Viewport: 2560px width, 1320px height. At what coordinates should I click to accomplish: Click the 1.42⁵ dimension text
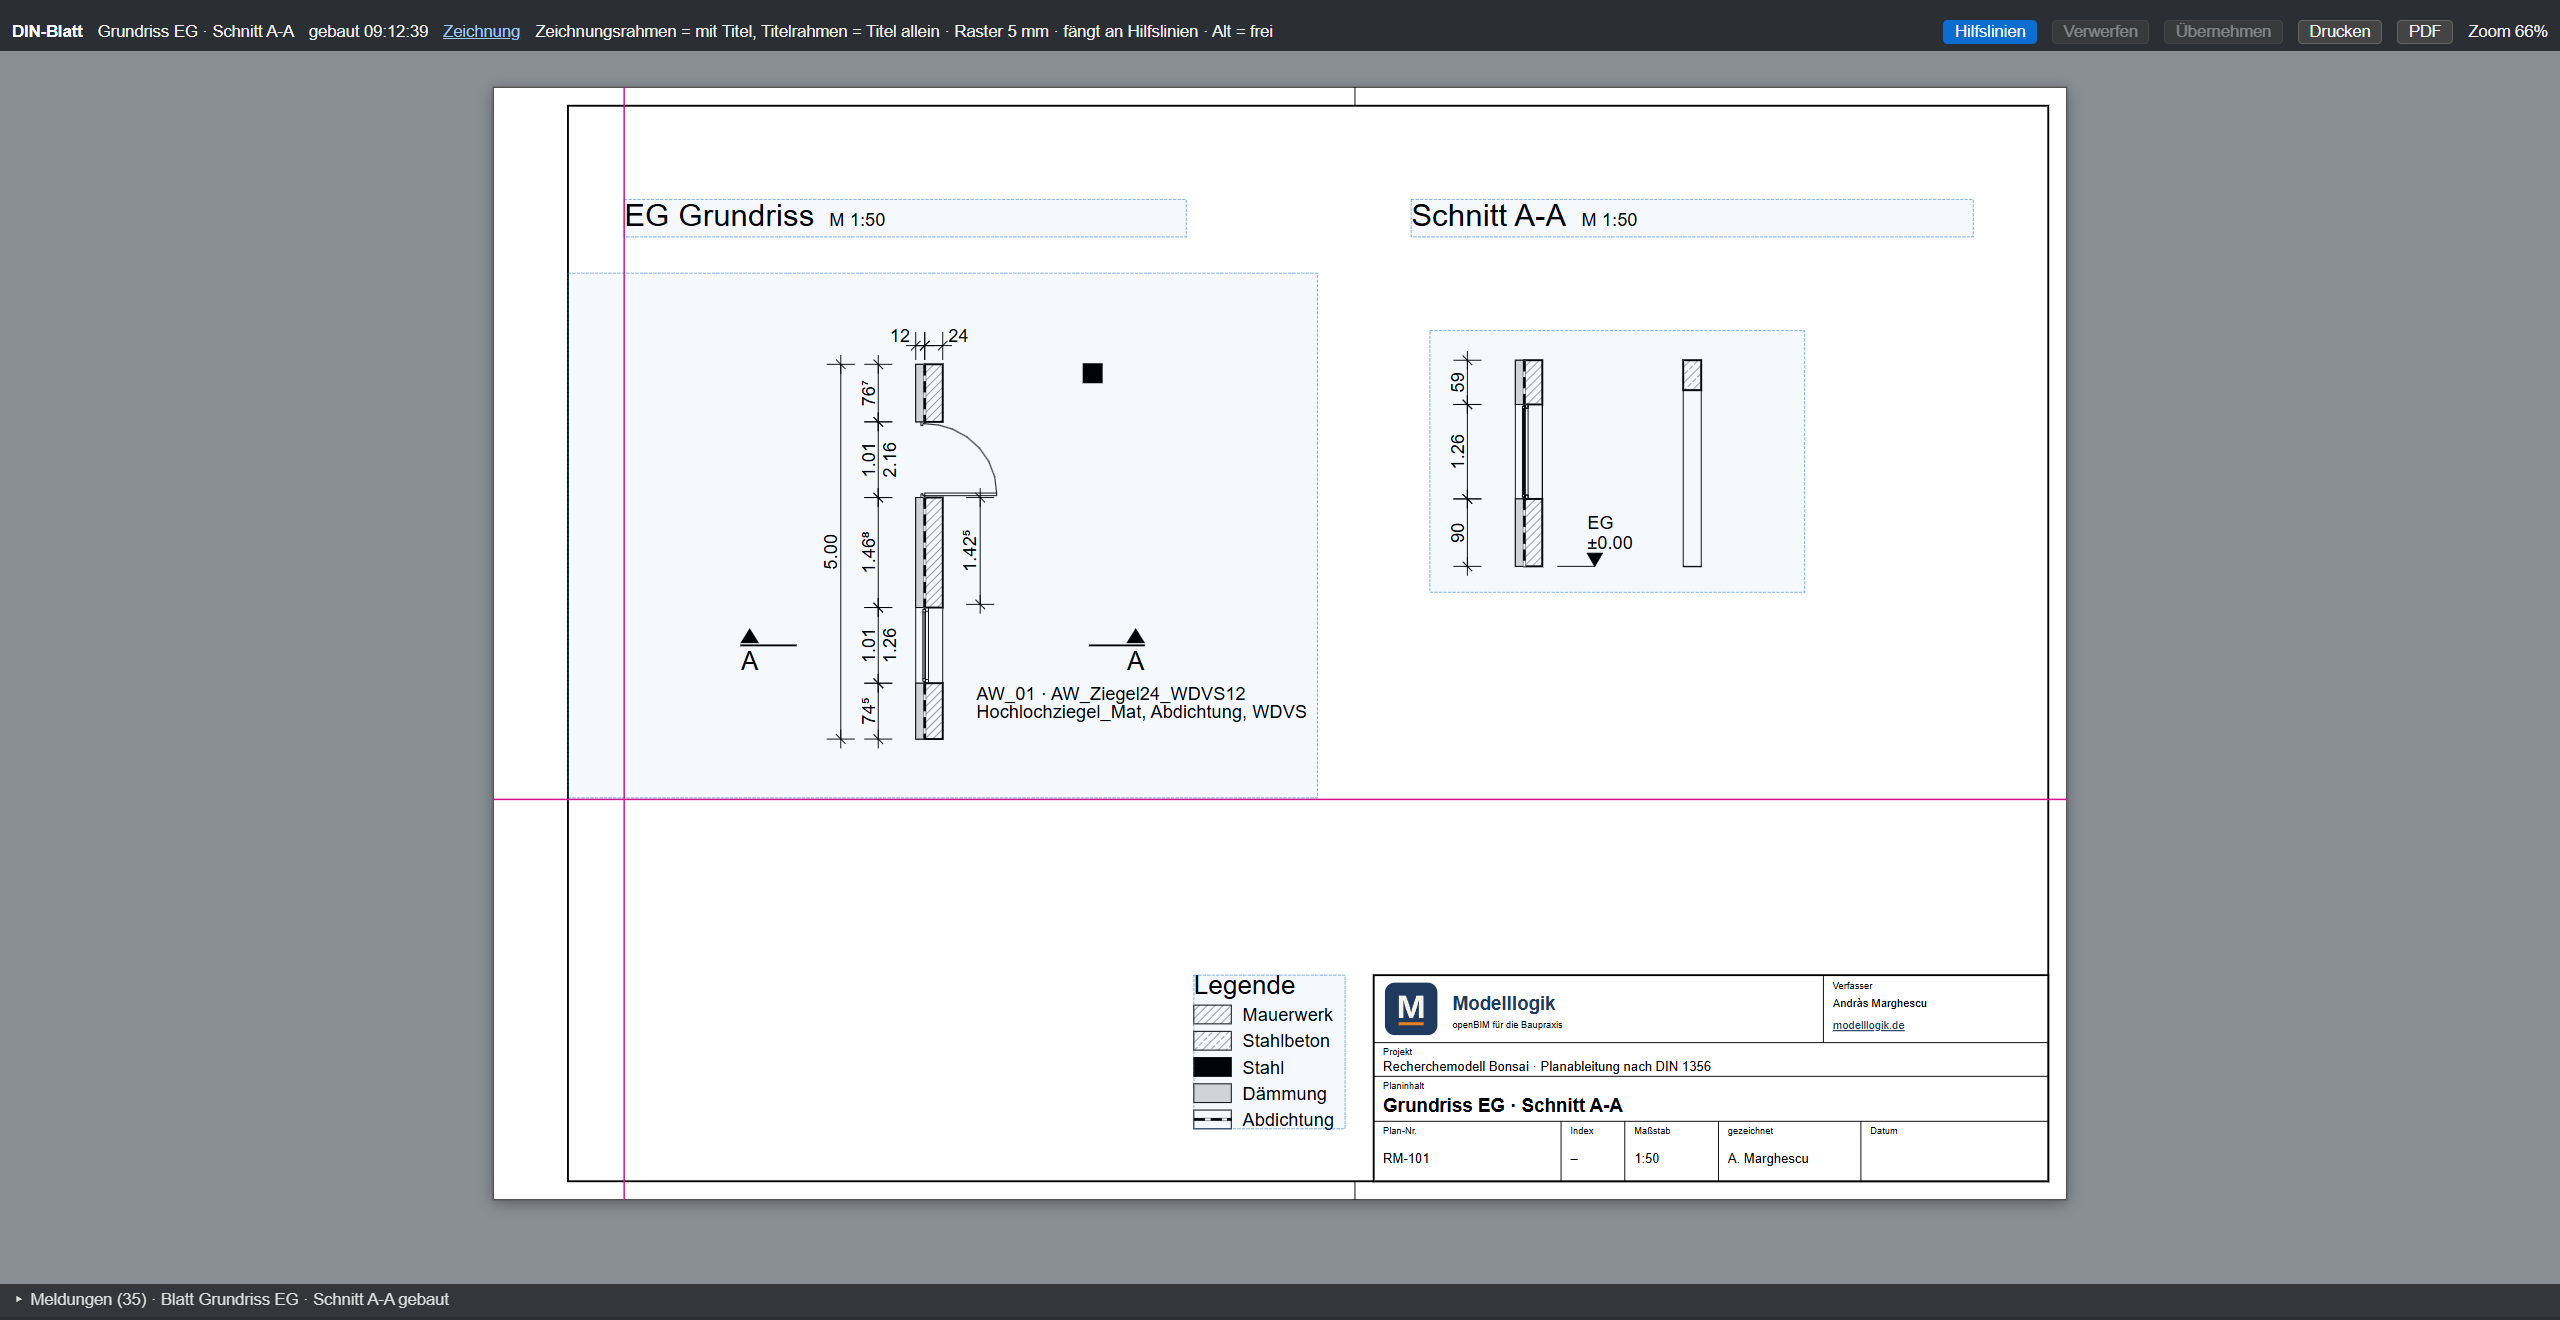click(x=969, y=550)
